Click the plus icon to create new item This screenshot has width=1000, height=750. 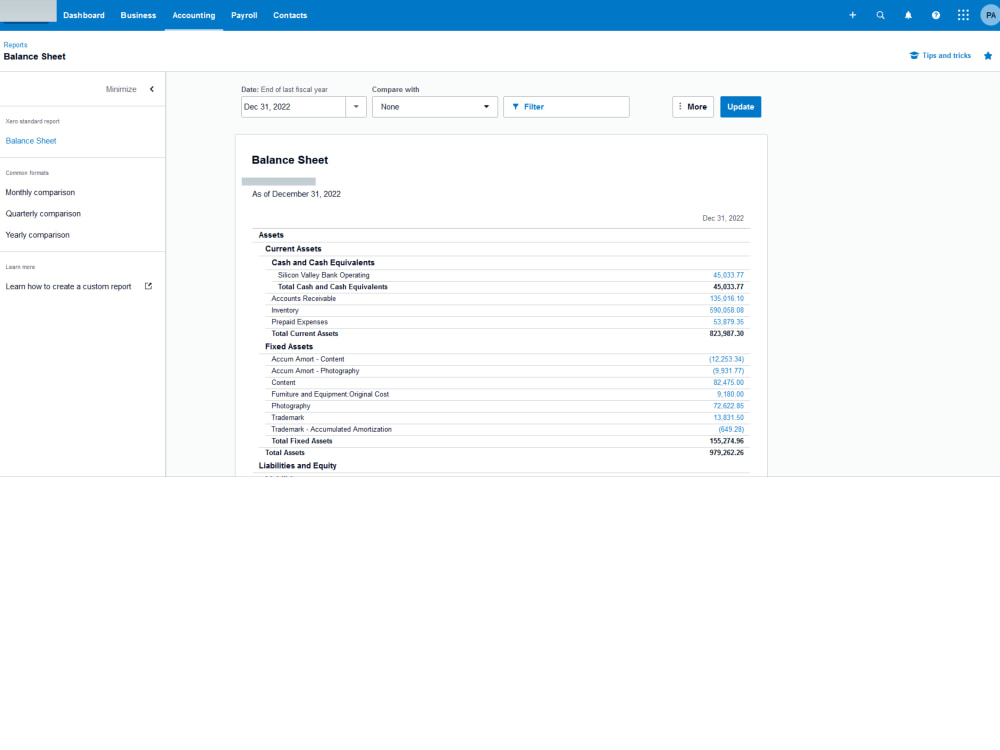click(x=852, y=15)
